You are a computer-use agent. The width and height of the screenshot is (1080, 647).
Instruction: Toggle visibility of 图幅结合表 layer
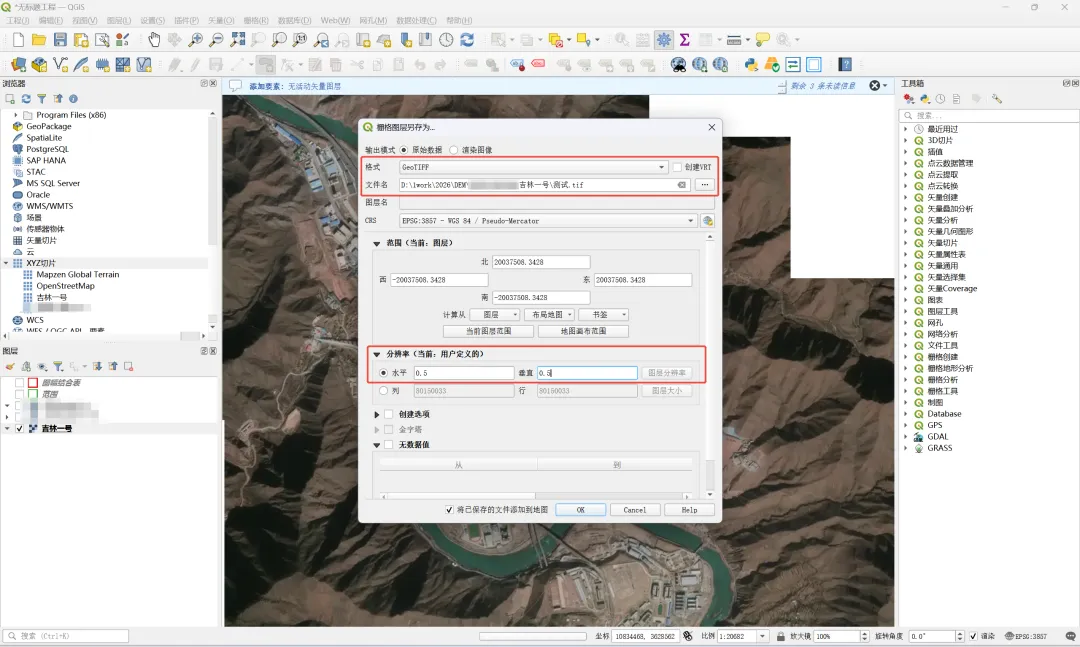pyautogui.click(x=19, y=382)
